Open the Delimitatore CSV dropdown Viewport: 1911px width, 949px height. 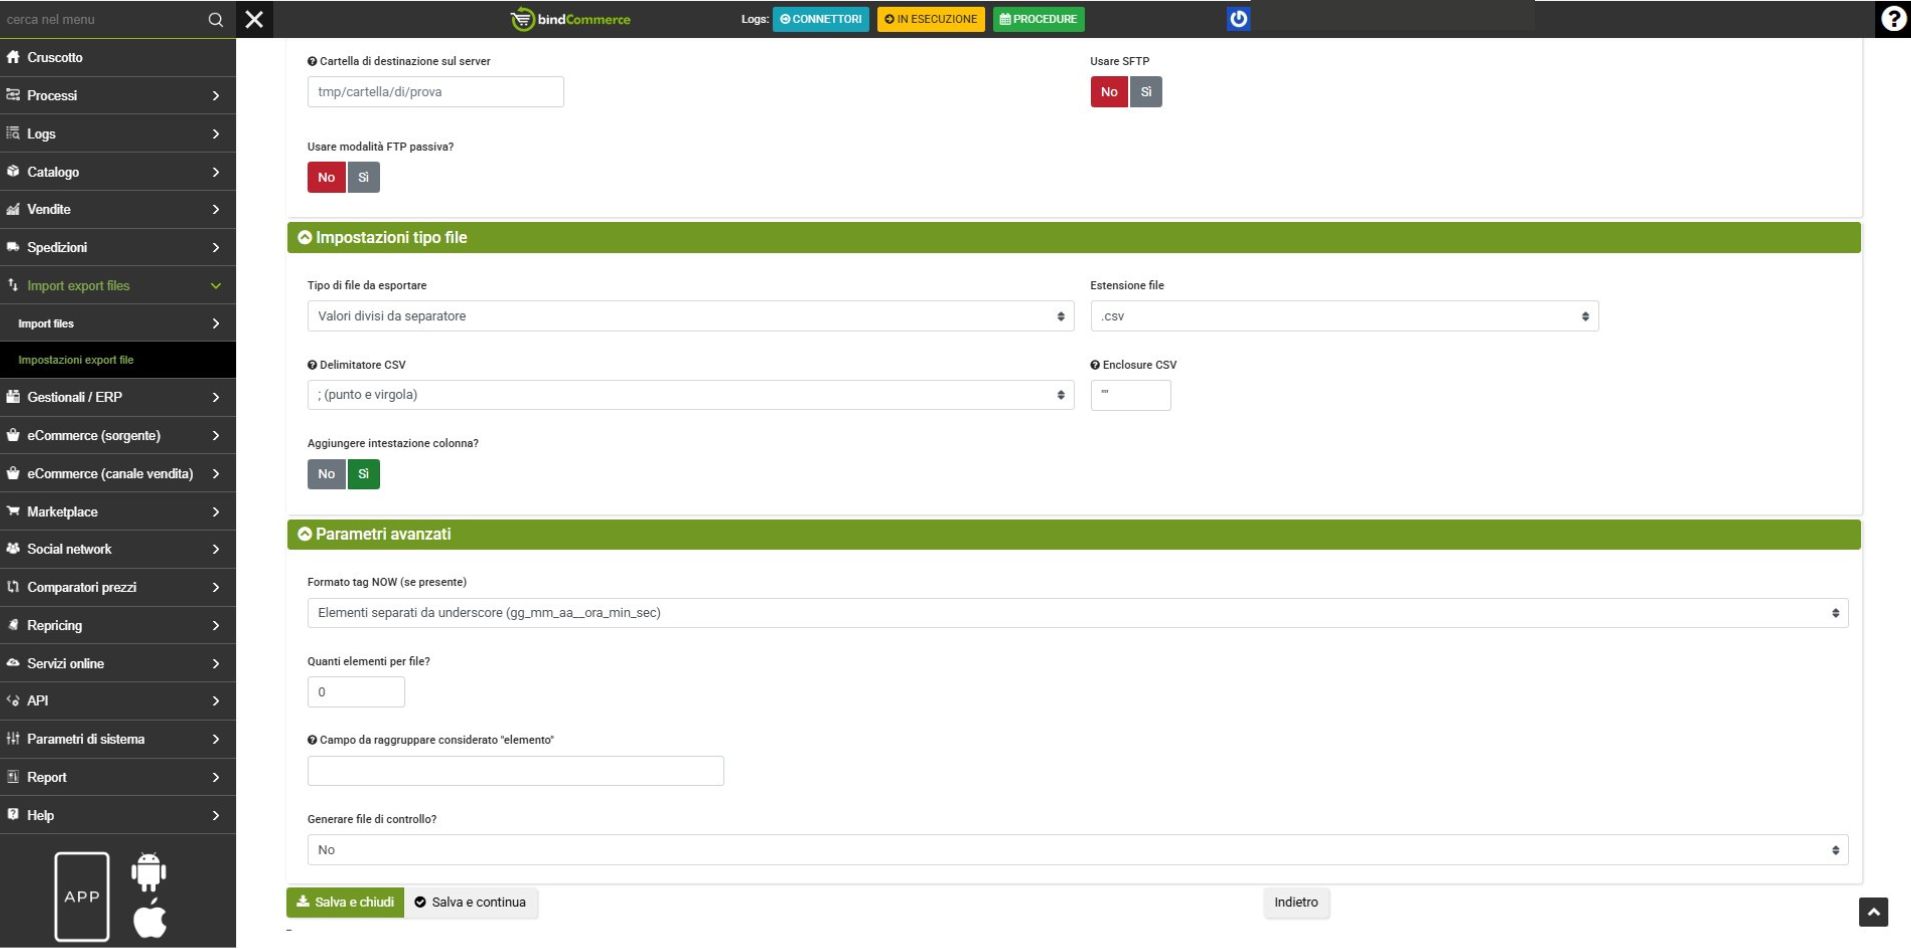(x=690, y=395)
